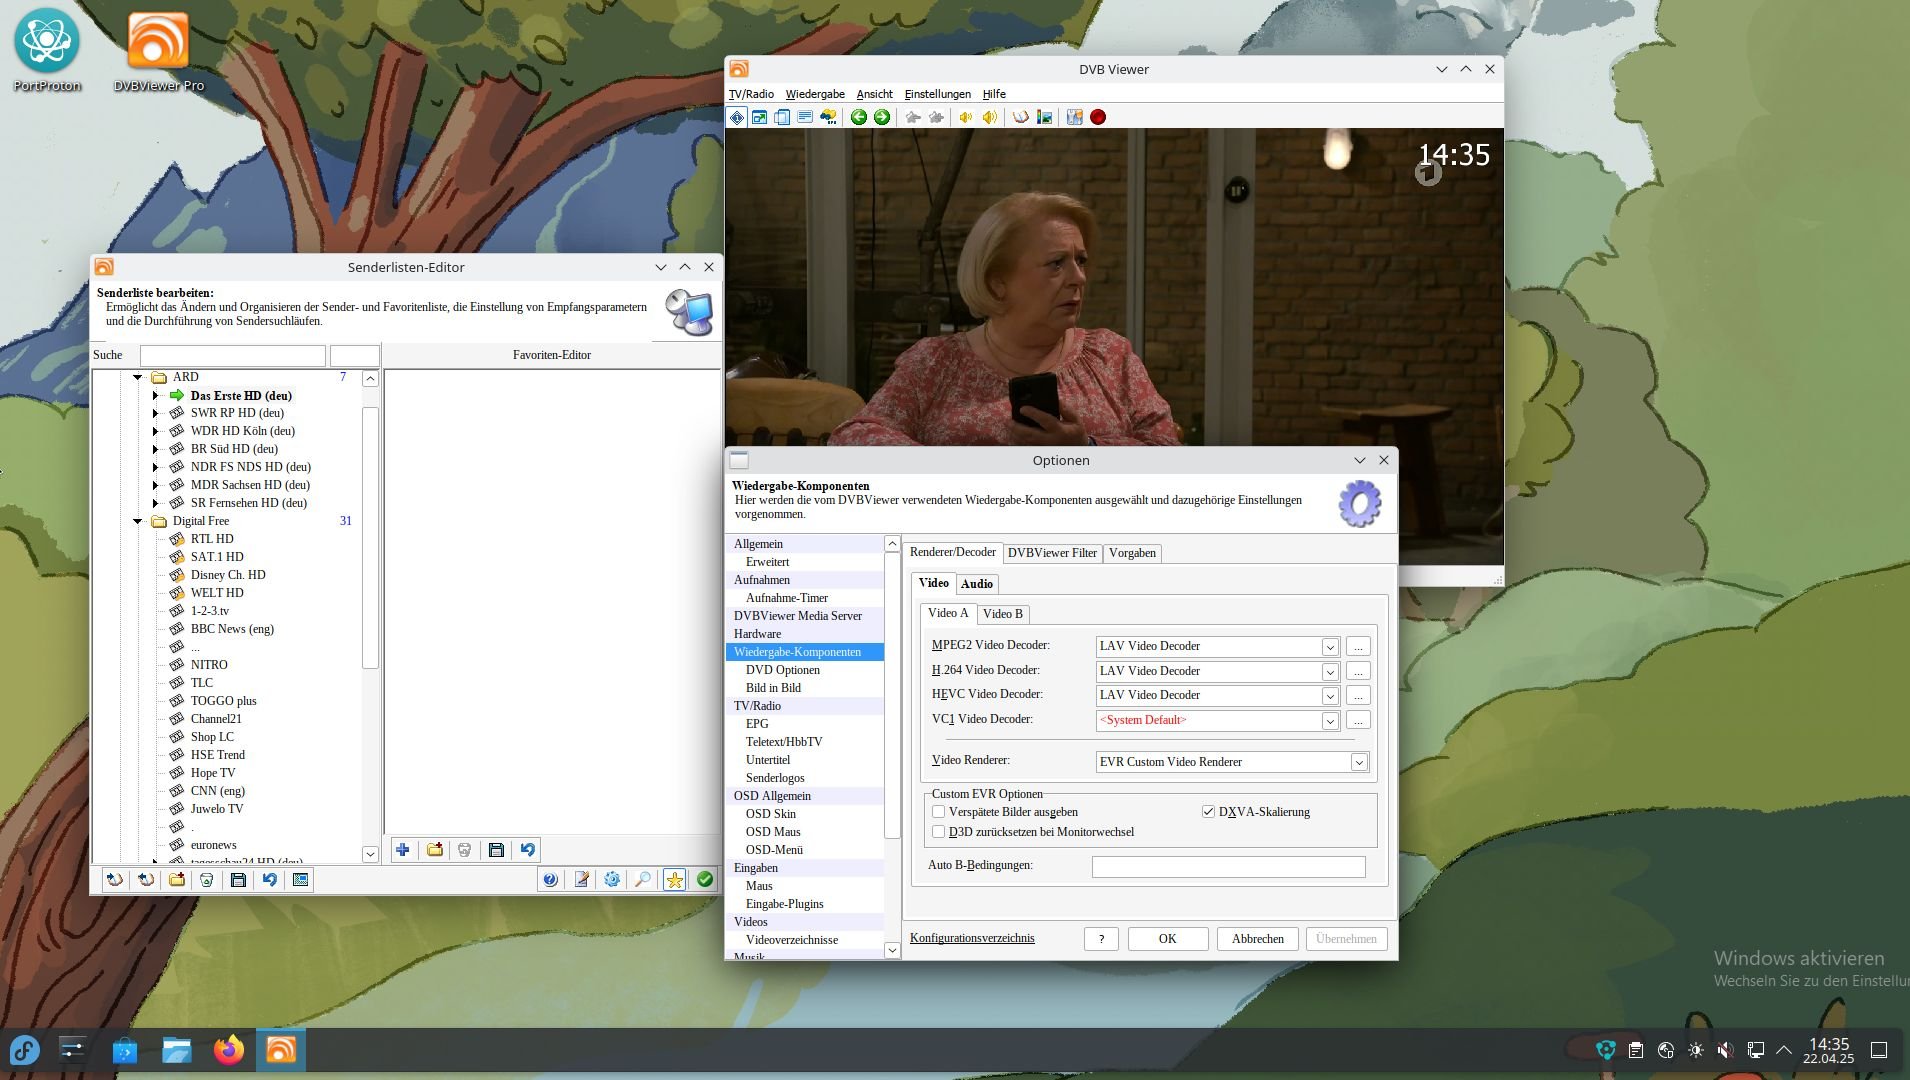Click the green next channel arrow
Viewport: 1910px width, 1080px height.
click(882, 117)
